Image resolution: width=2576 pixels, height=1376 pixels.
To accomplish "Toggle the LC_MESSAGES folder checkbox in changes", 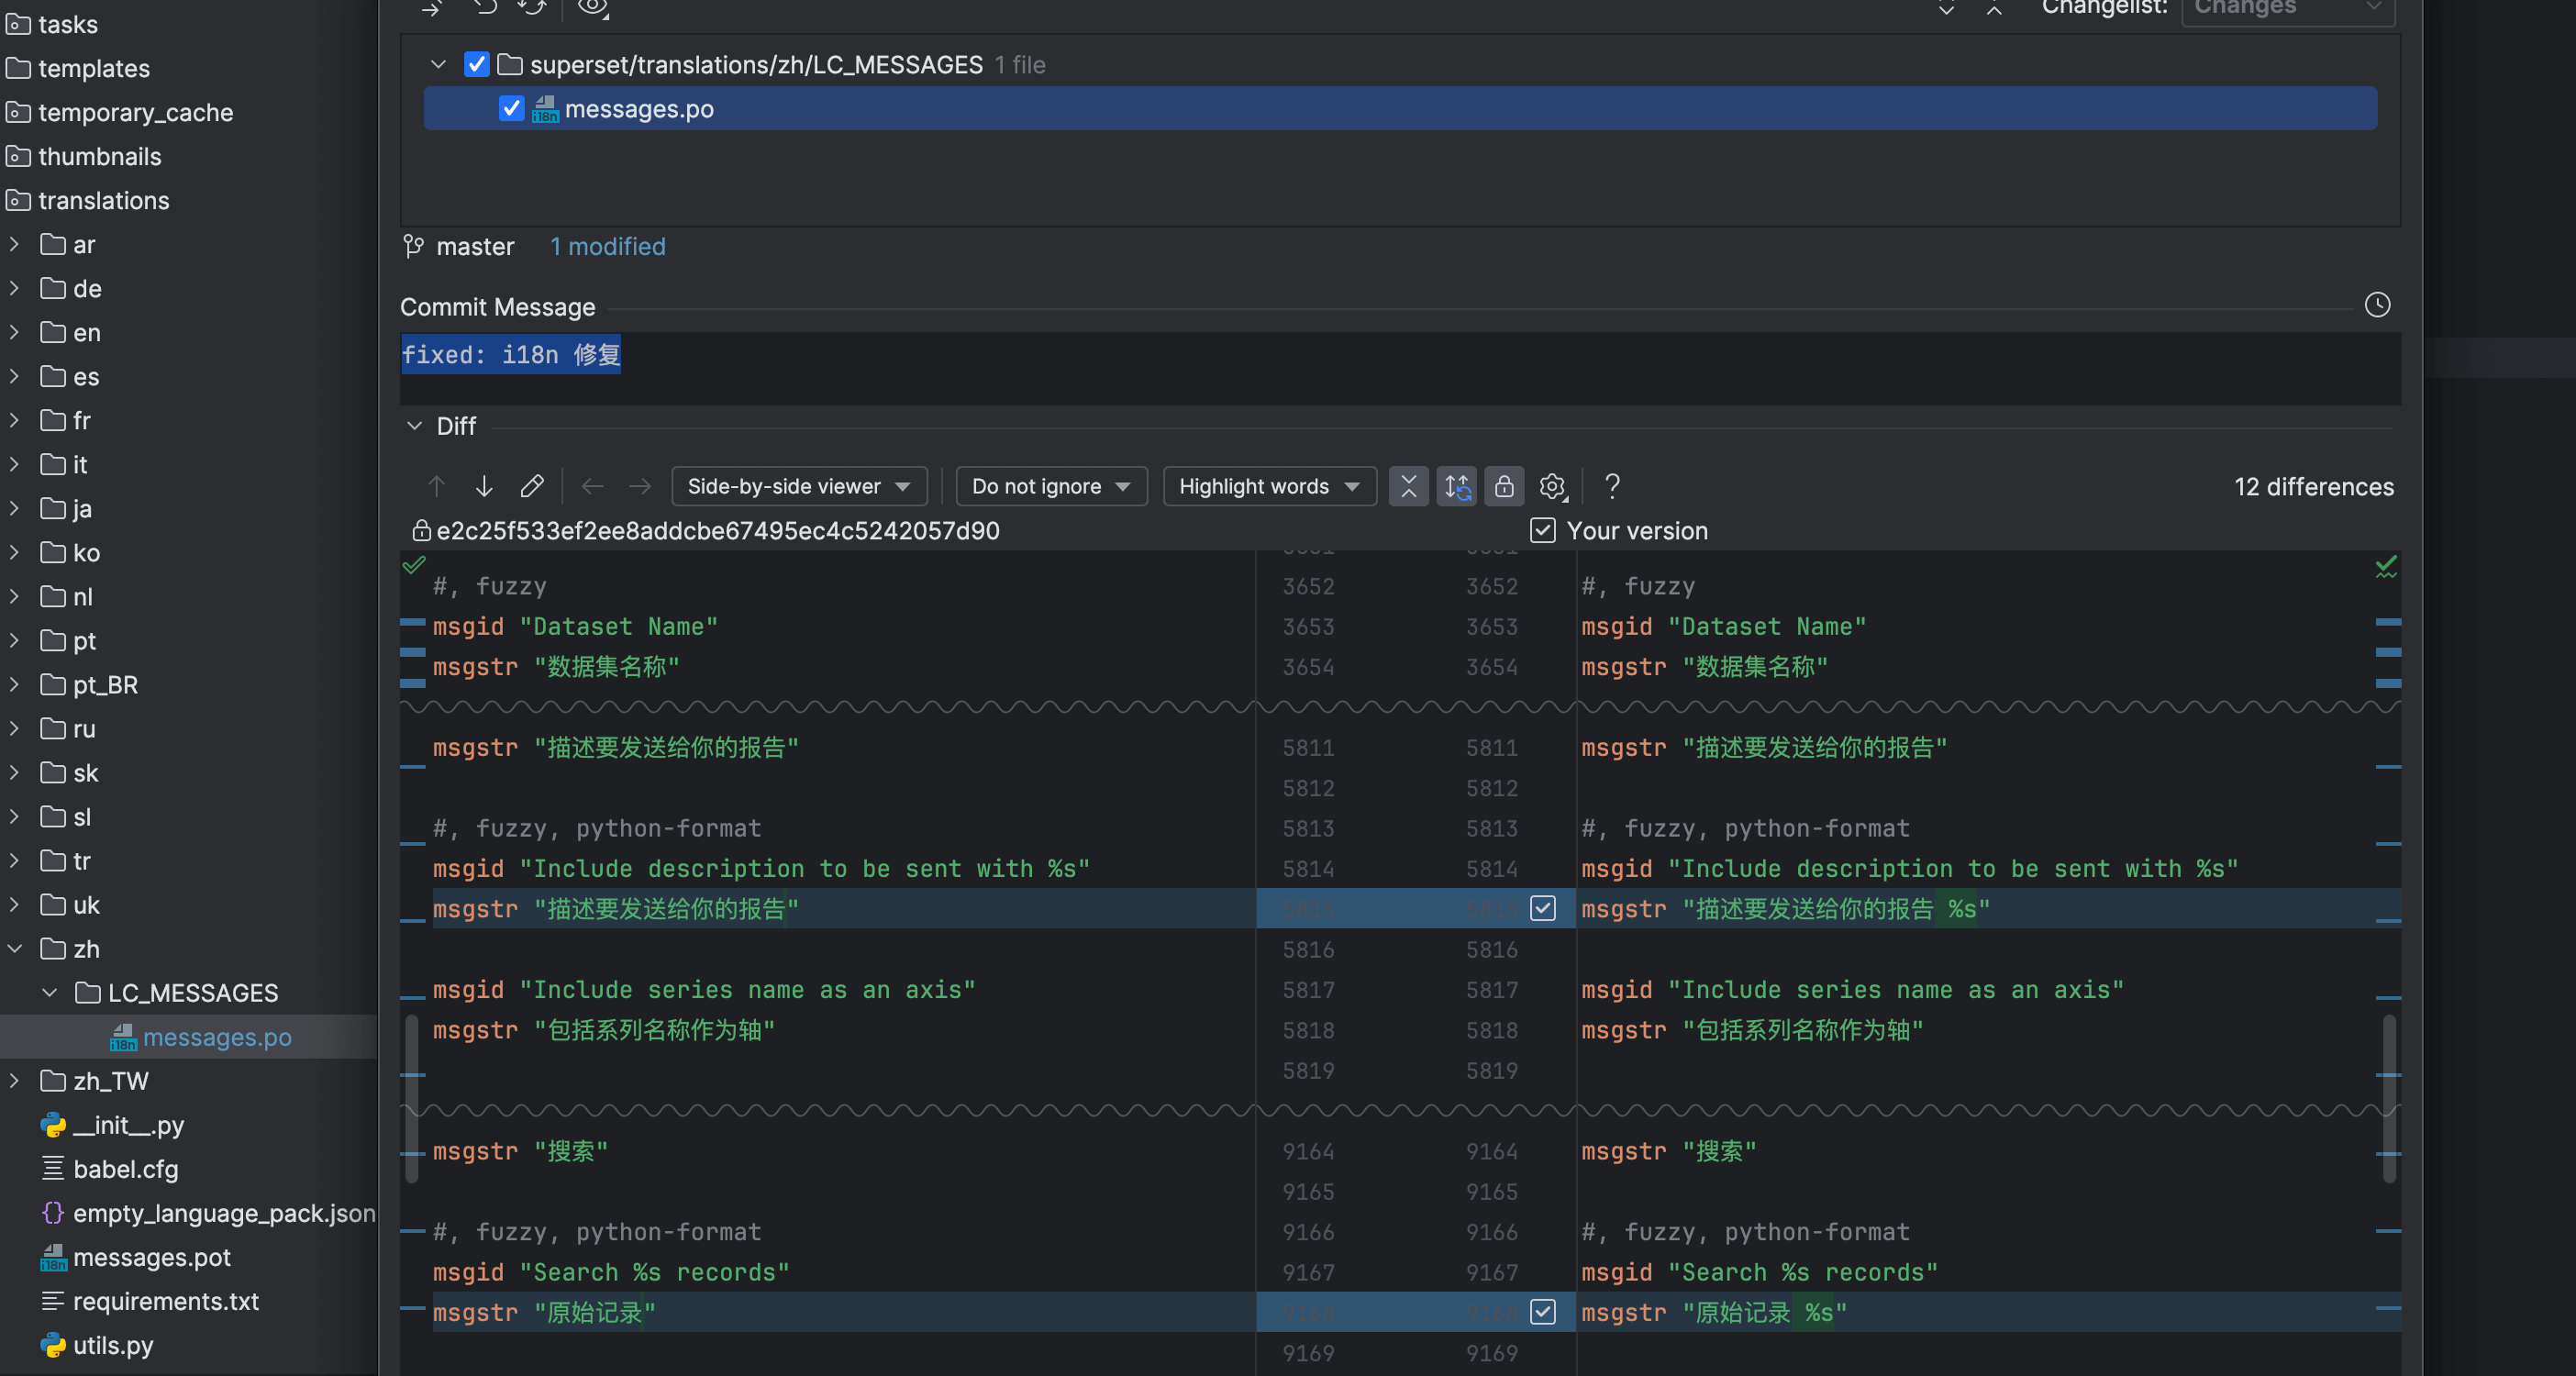I will coord(476,65).
